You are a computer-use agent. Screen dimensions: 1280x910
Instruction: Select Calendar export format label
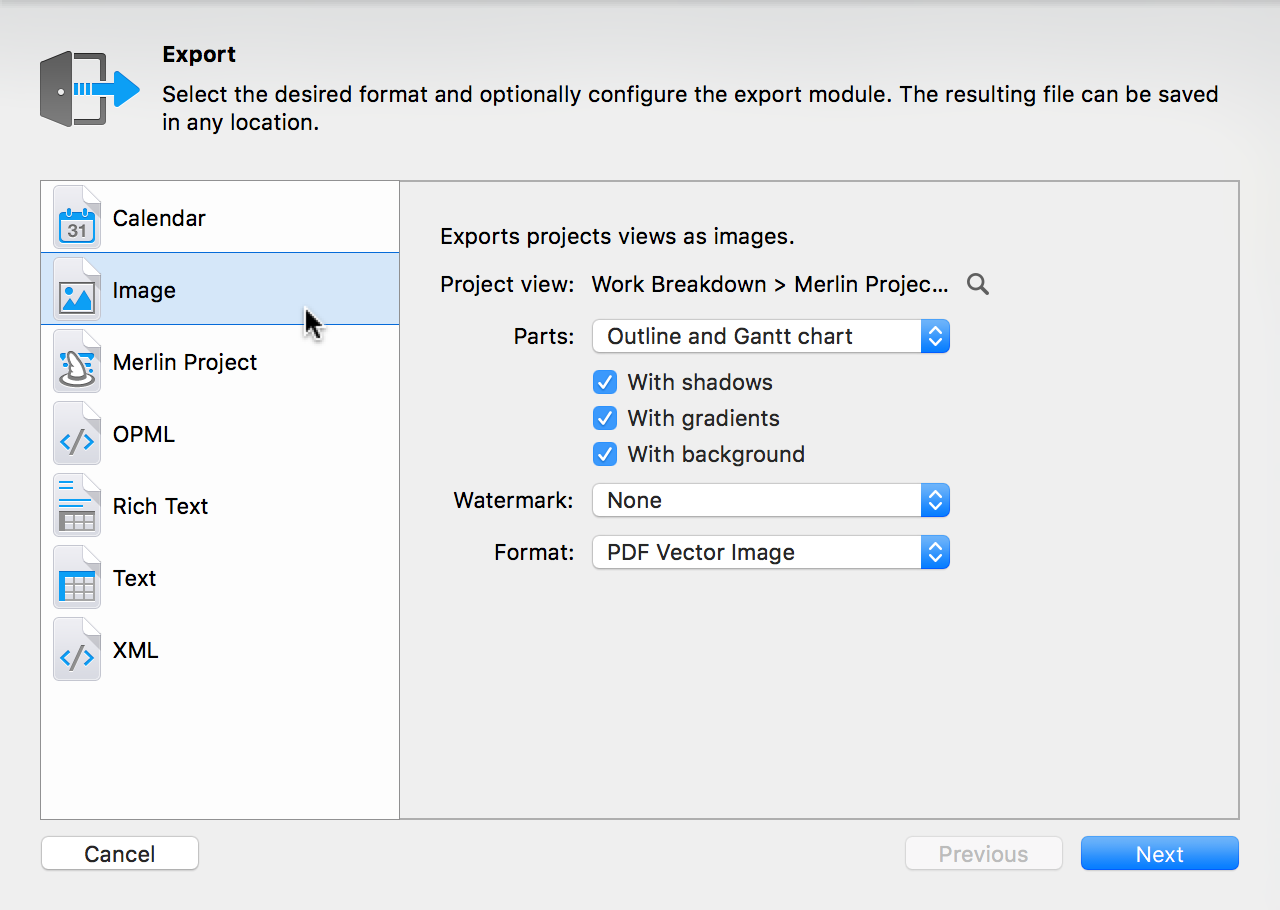159,218
